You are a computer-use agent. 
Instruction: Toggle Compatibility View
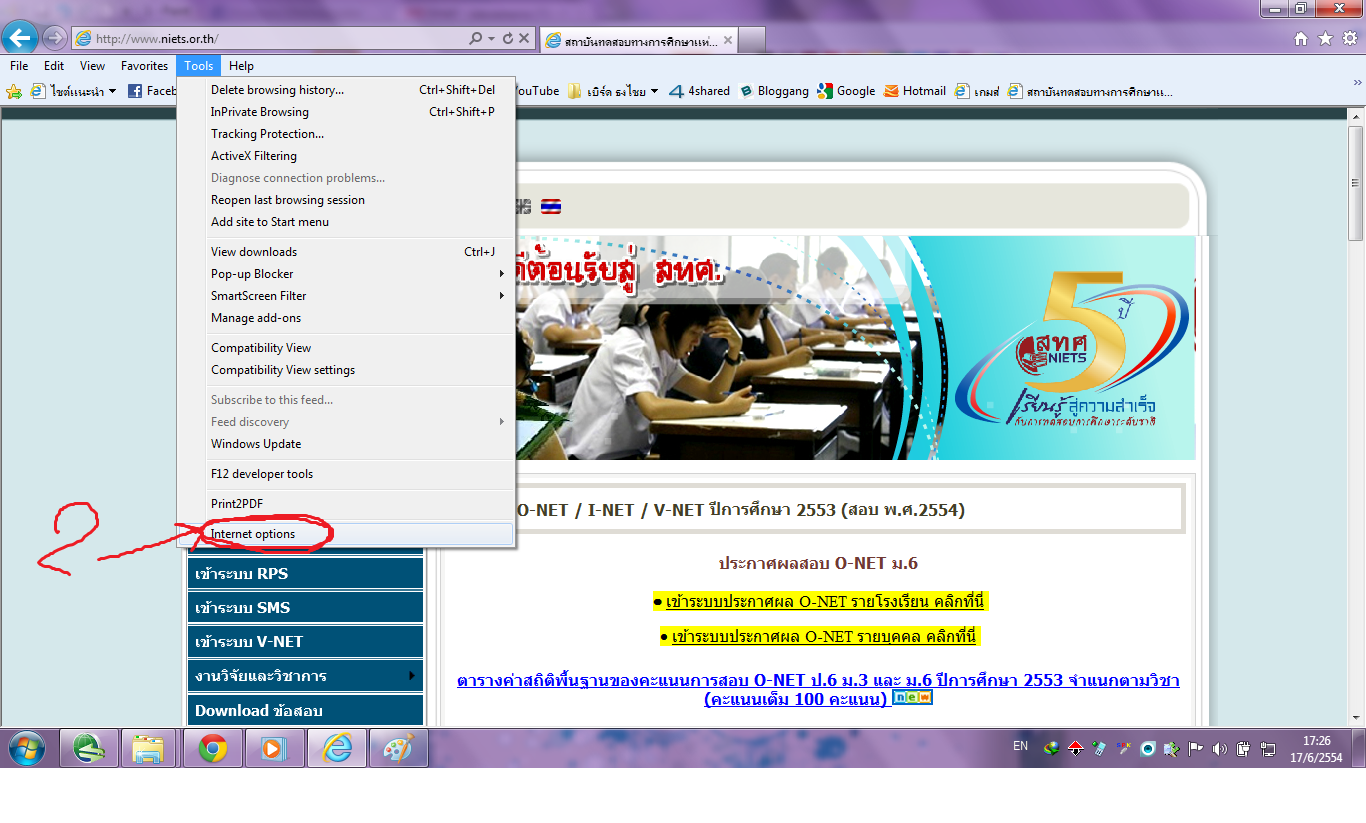346,348
